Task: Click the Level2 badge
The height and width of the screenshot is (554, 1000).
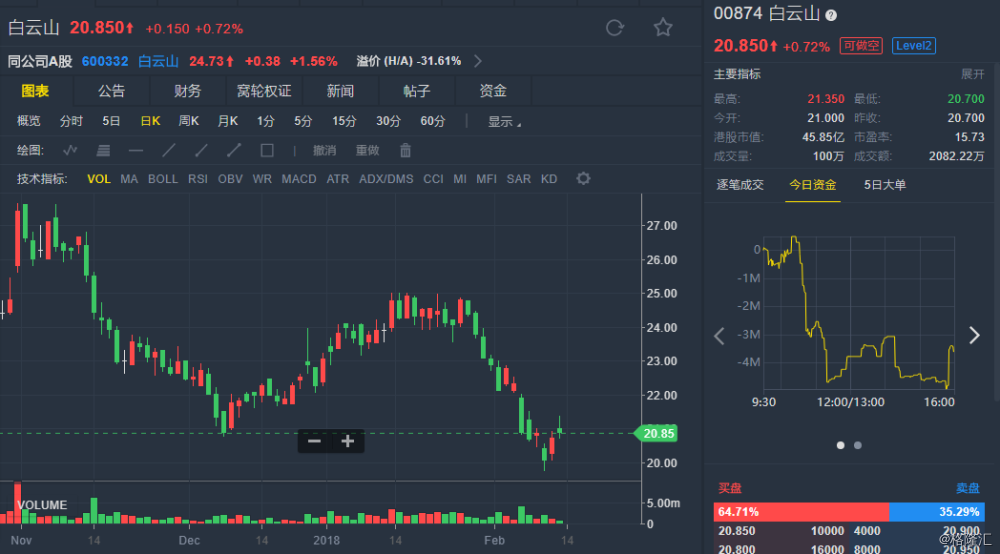Action: 913,46
